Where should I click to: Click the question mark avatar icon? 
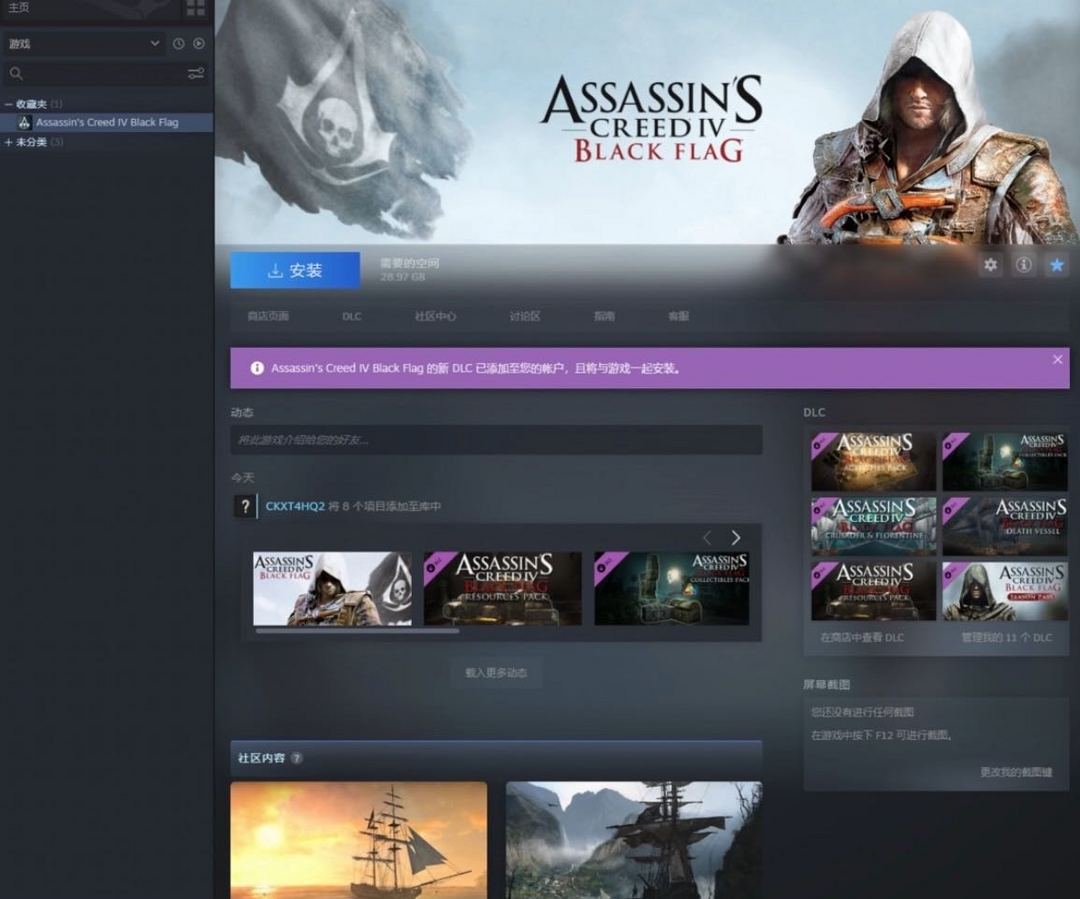coord(245,506)
